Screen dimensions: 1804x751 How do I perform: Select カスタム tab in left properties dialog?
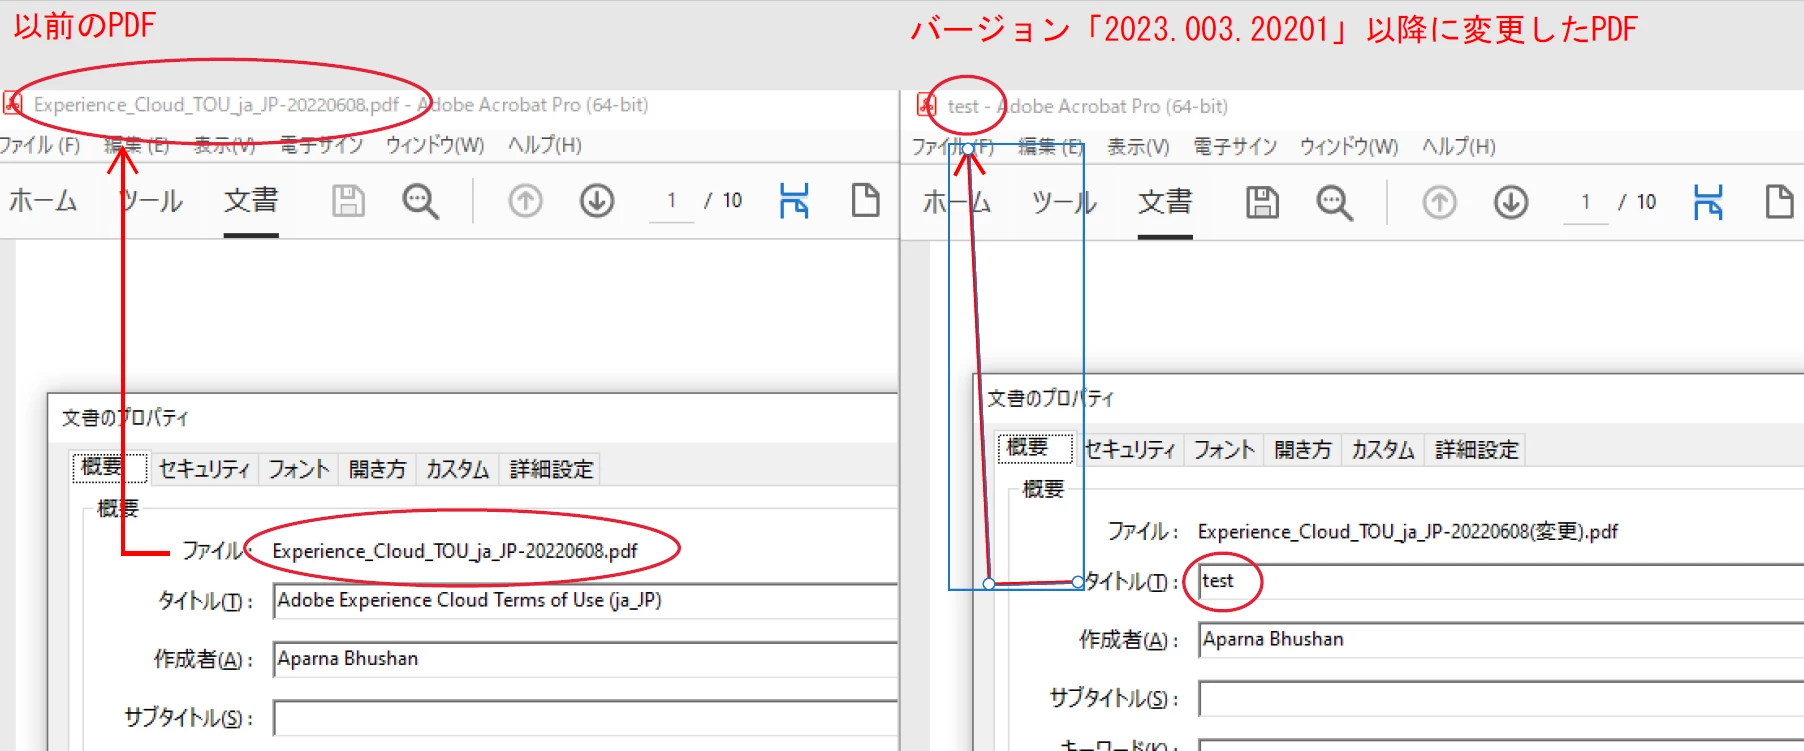point(457,469)
